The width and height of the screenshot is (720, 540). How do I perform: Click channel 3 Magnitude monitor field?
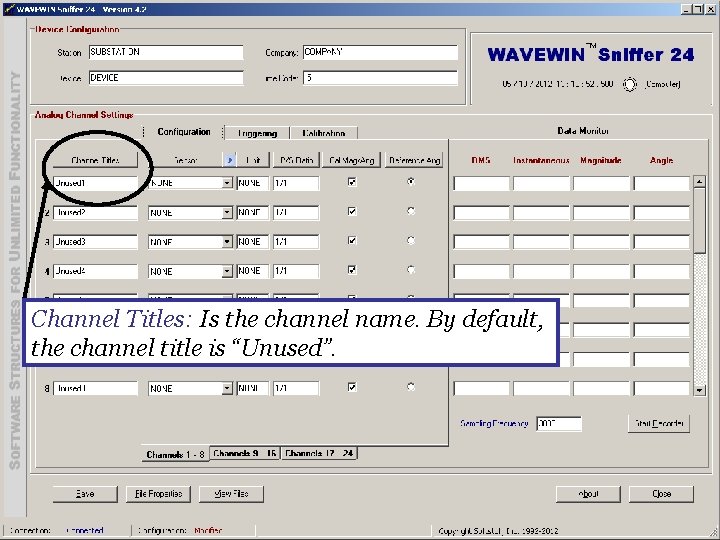point(602,242)
